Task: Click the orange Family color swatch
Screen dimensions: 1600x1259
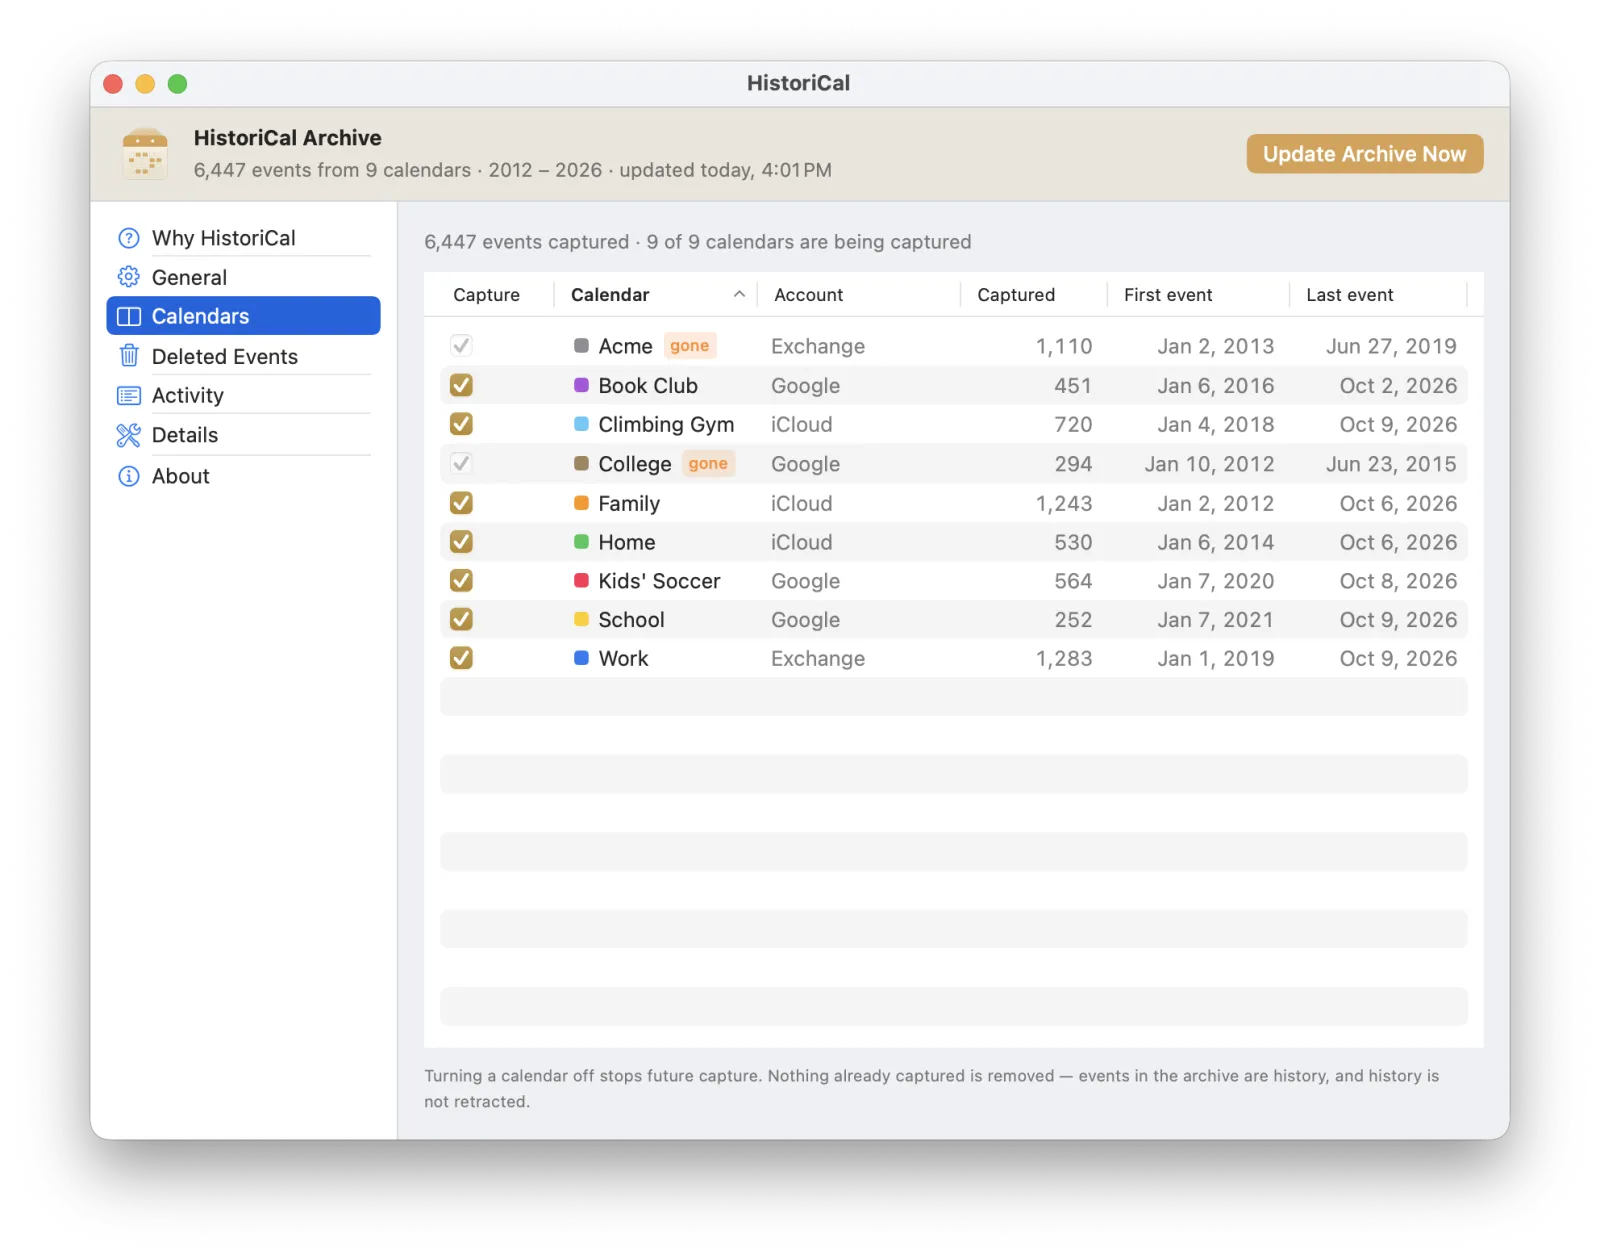Action: pos(581,503)
